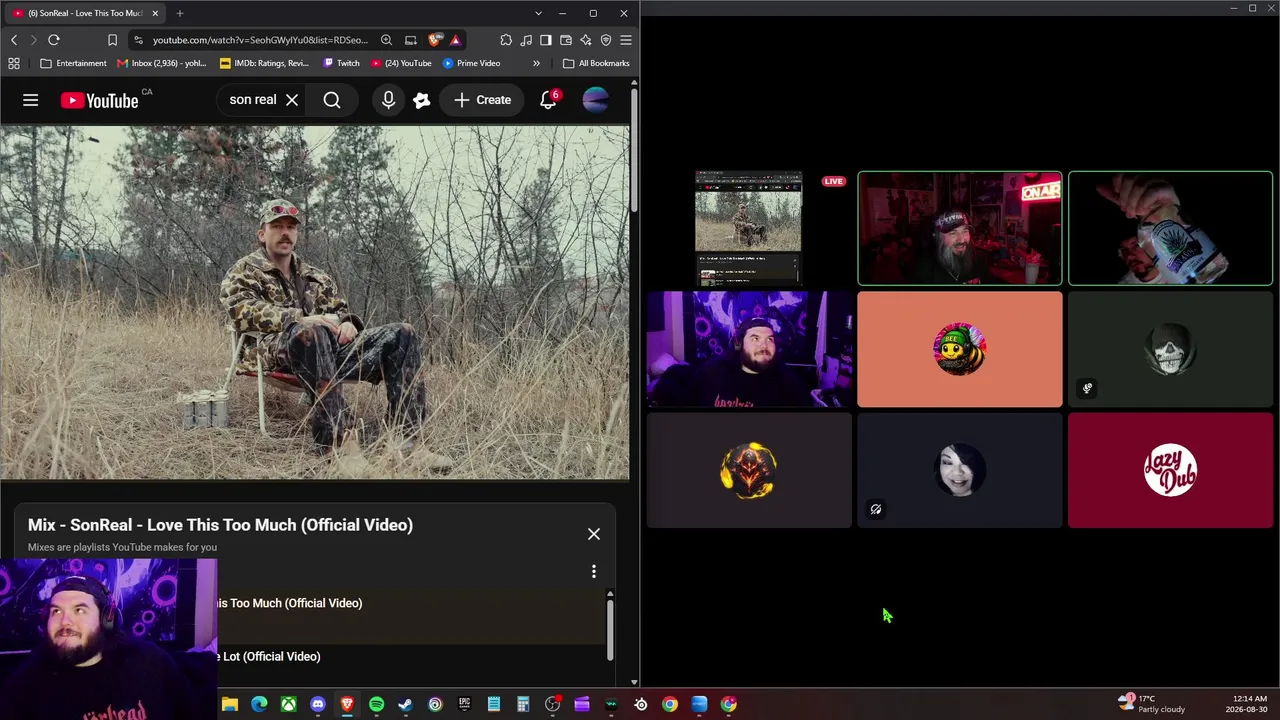Open the Entertainment bookmarks folder
Image resolution: width=1280 pixels, height=720 pixels.
click(x=73, y=63)
